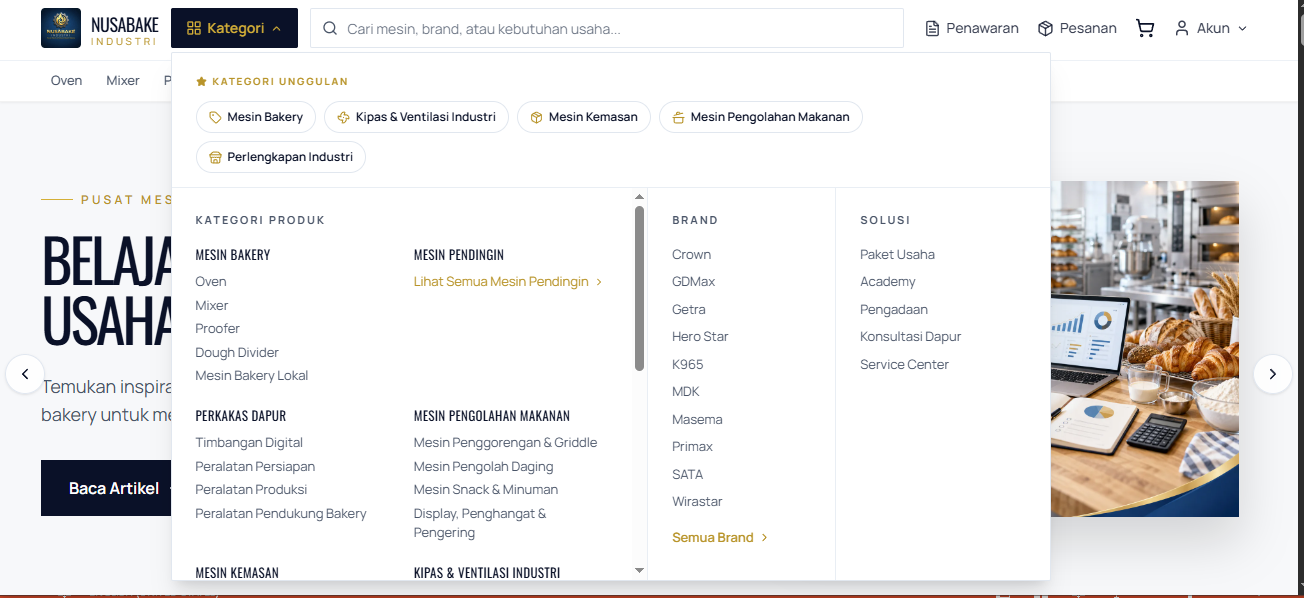Open Peralatan Produksi category
Viewport: 1304px width, 598px height.
pyautogui.click(x=251, y=489)
